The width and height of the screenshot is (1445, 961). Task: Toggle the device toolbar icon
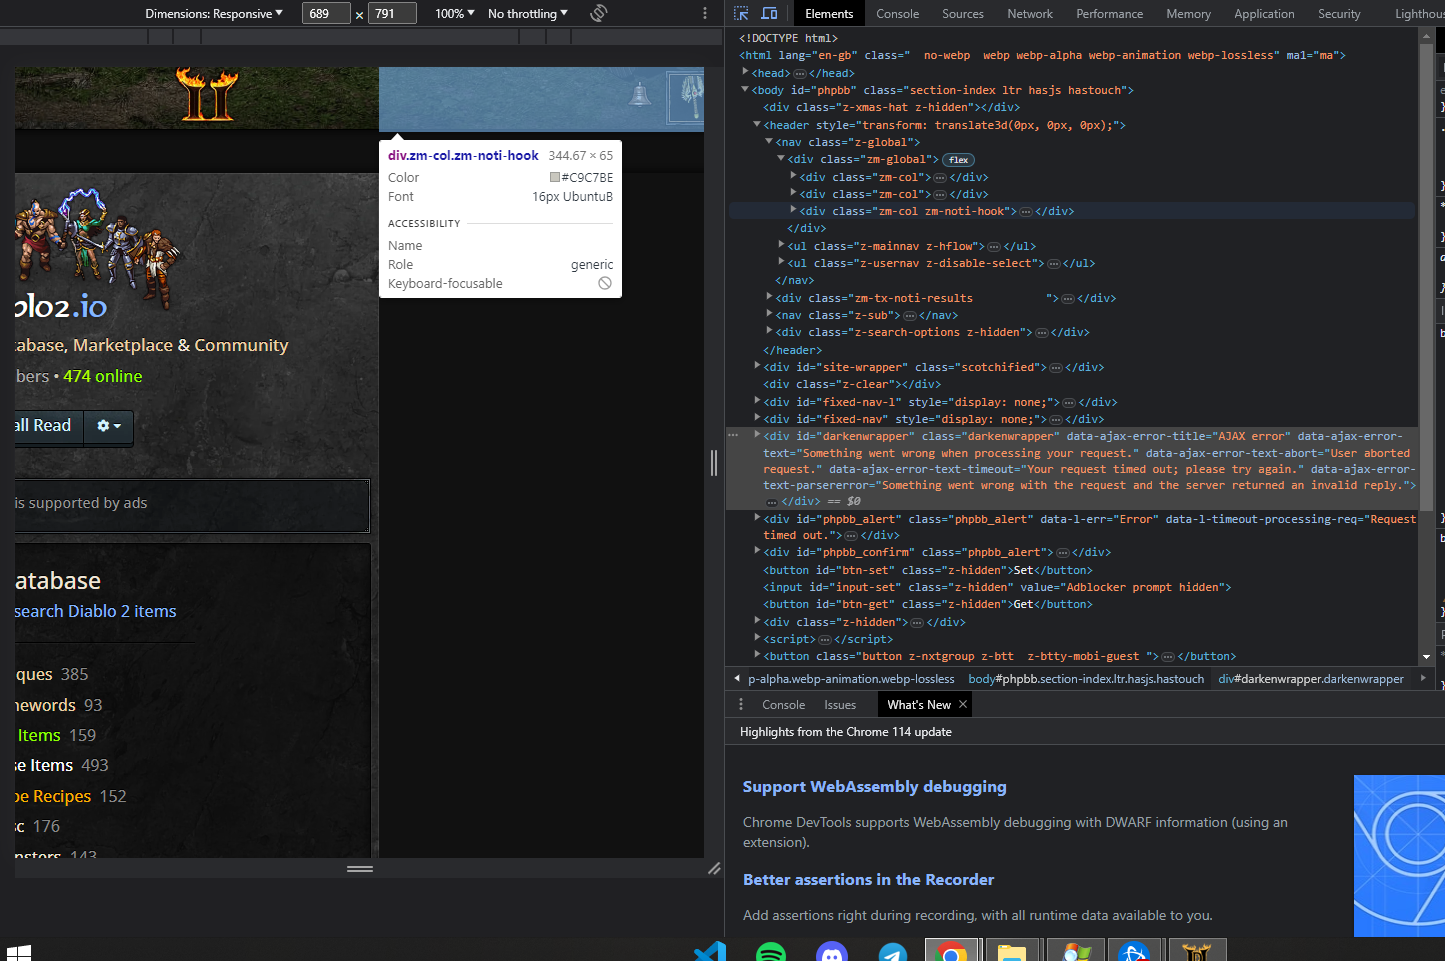(x=769, y=14)
